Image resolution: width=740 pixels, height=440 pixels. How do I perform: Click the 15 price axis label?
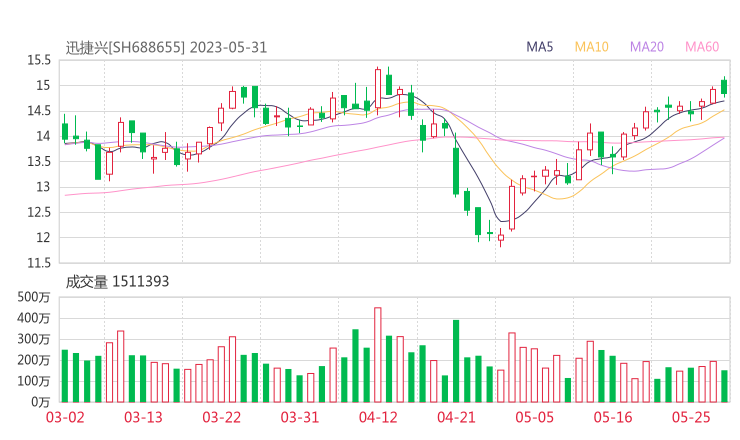(x=43, y=85)
